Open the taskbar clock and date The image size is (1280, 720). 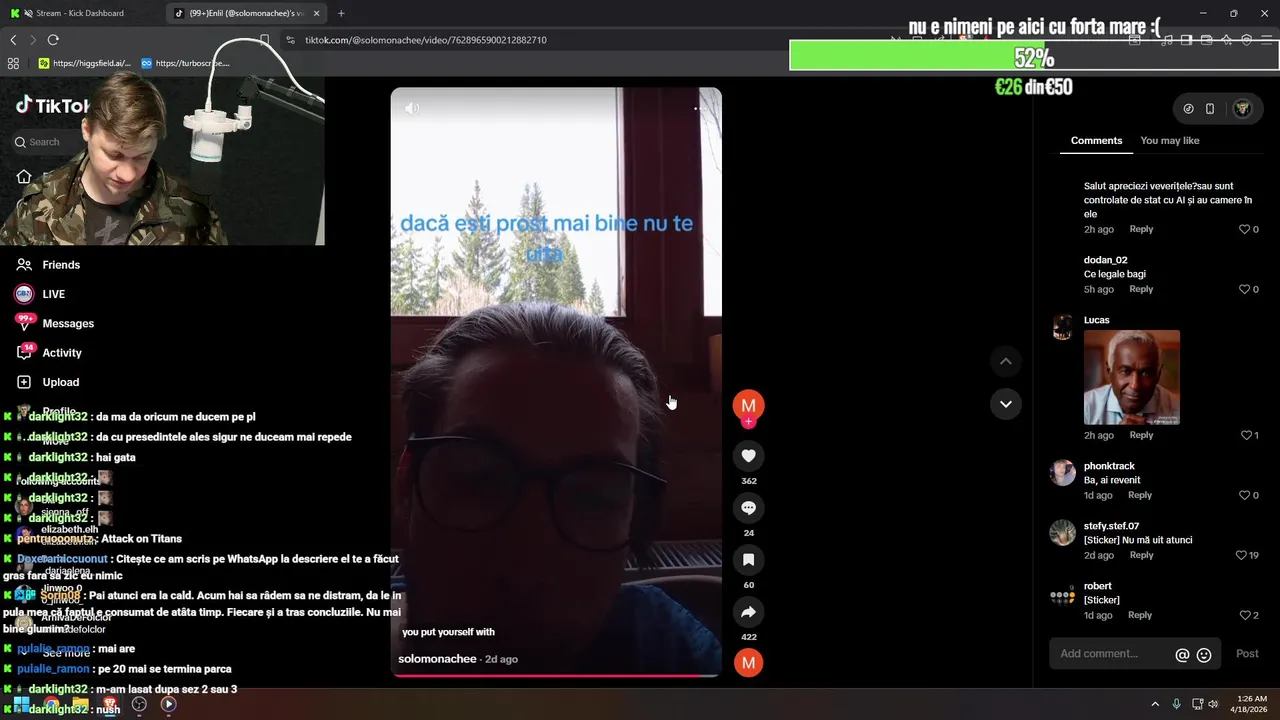tap(1251, 704)
